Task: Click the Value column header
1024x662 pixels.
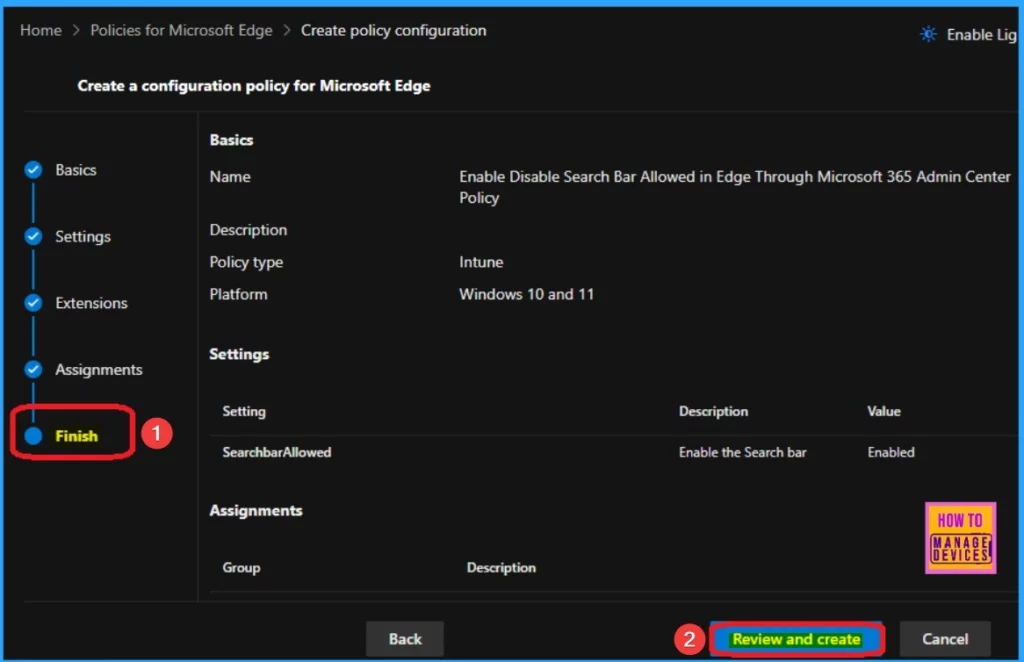Action: point(884,411)
